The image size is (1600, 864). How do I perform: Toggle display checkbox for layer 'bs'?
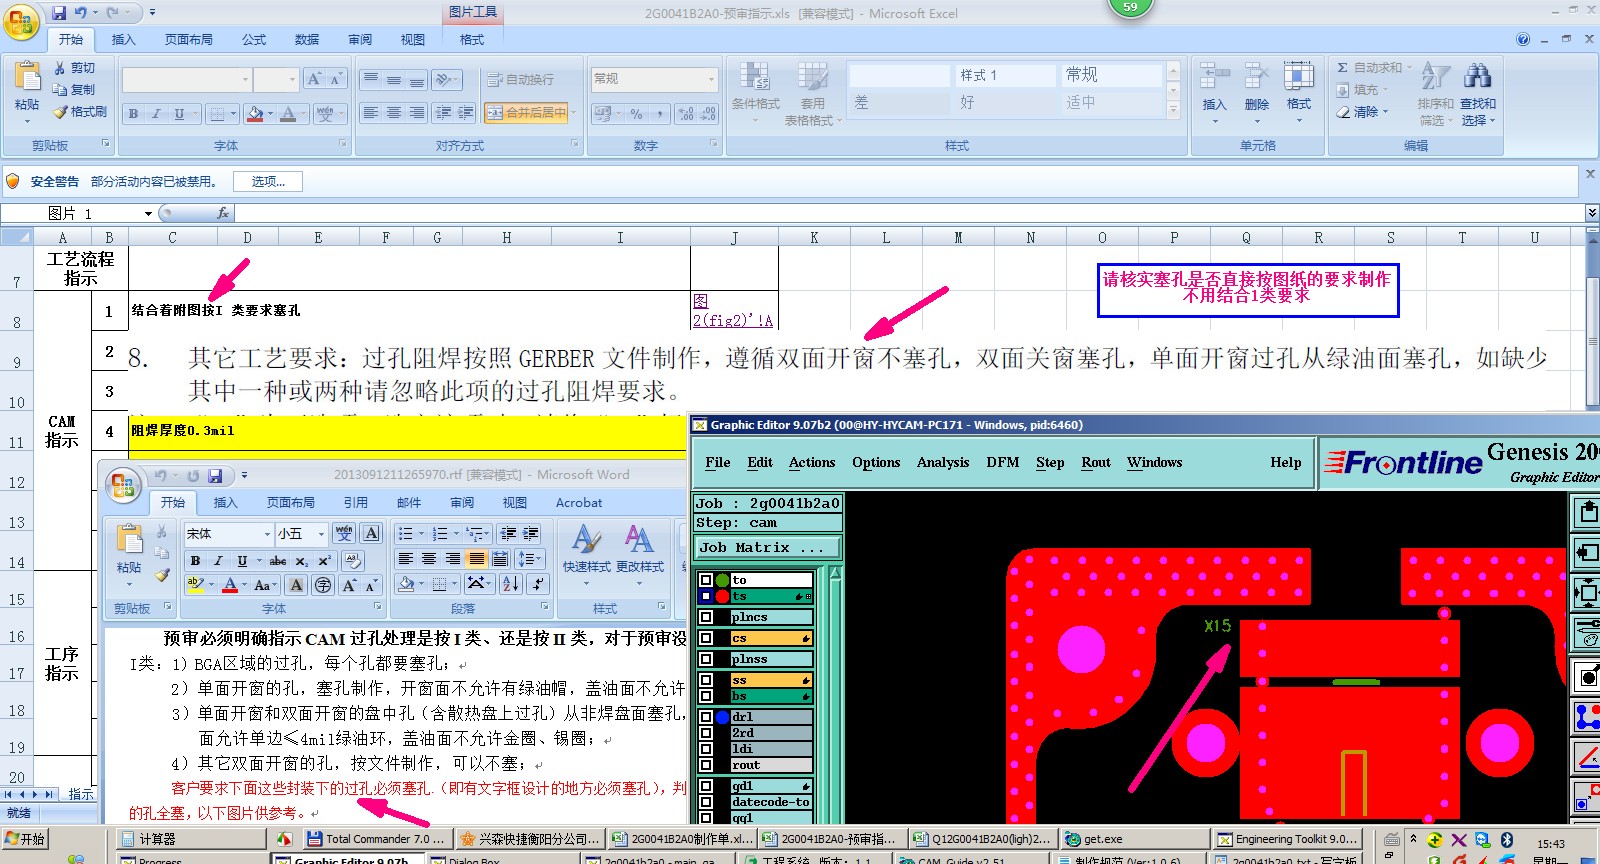tap(706, 696)
